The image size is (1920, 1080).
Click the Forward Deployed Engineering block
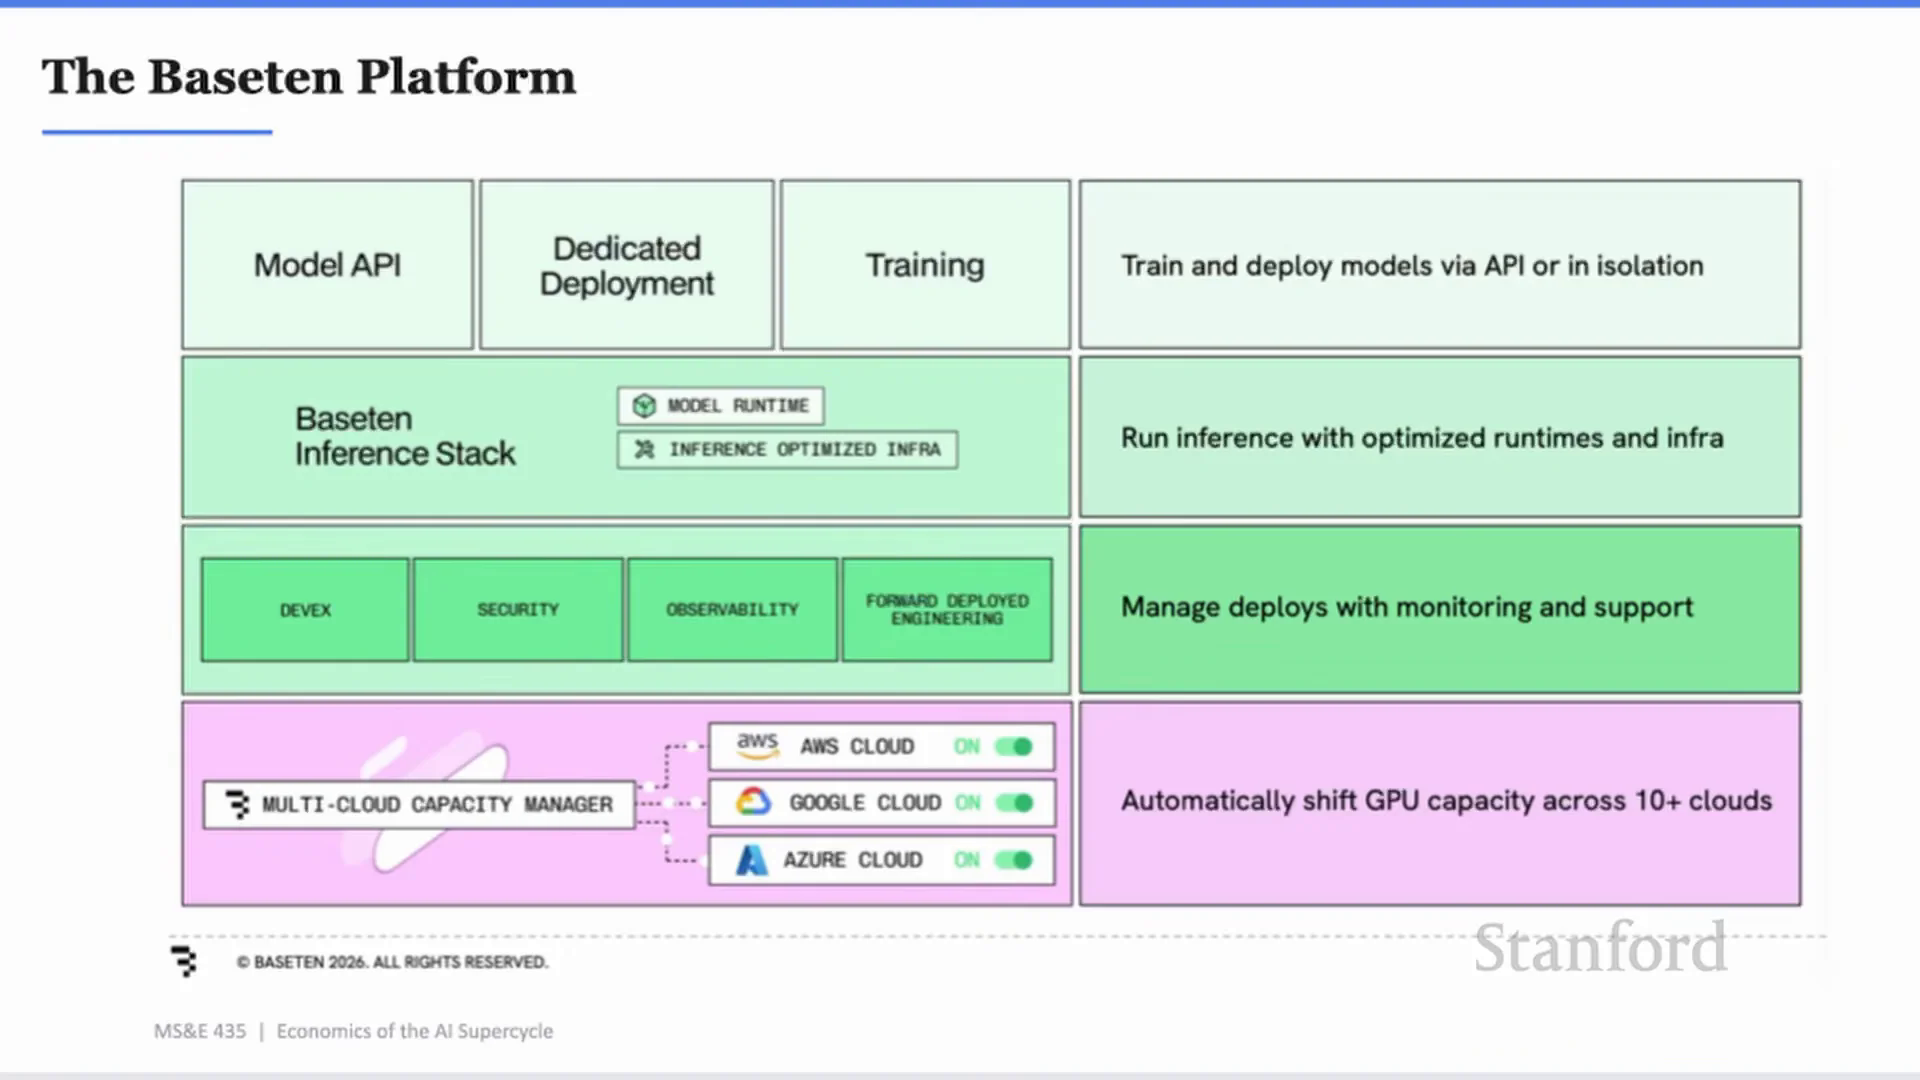947,610
